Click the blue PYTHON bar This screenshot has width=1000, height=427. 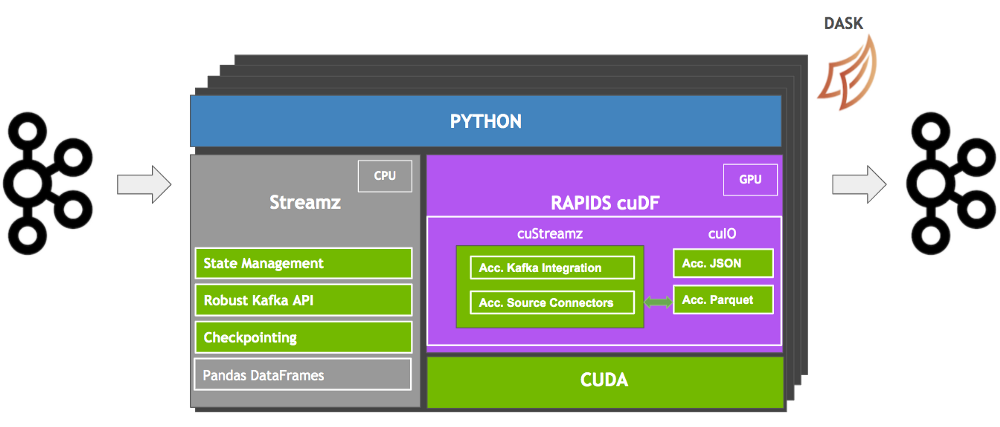(486, 122)
